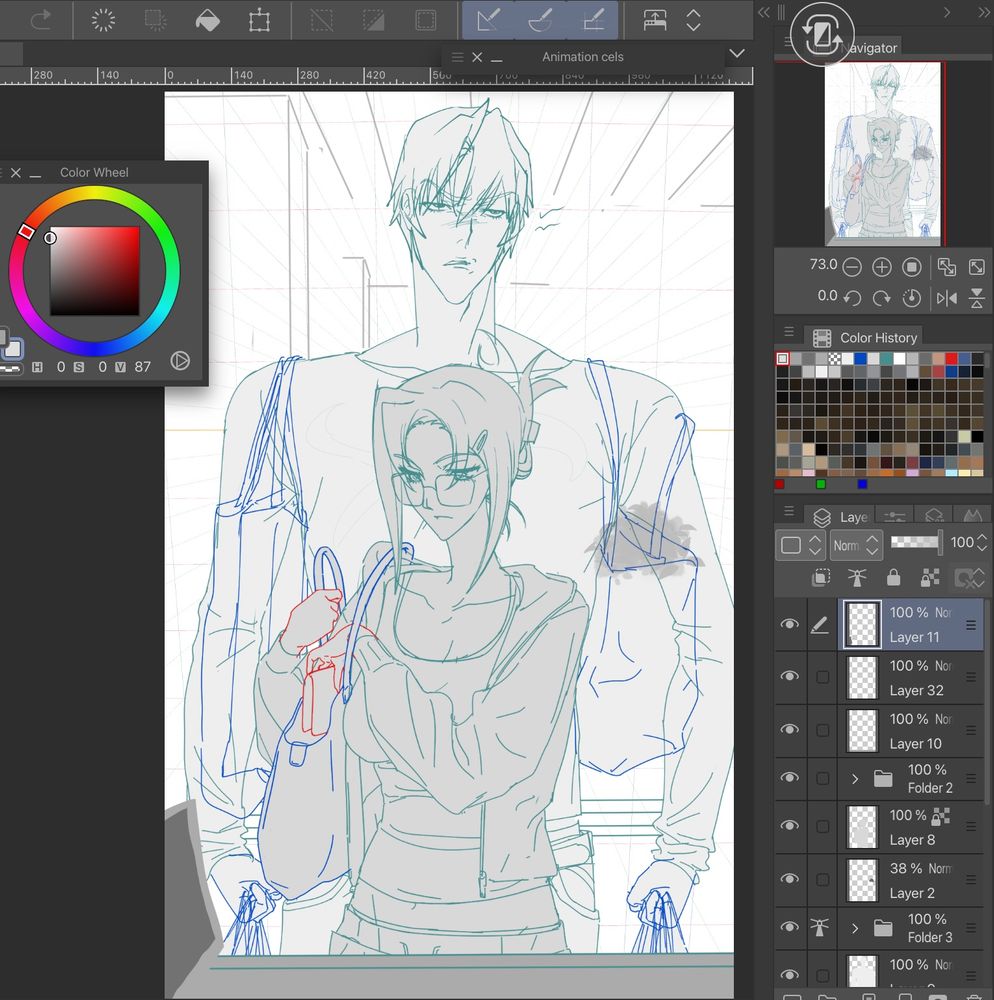Switch to the Color History tab

[867, 337]
